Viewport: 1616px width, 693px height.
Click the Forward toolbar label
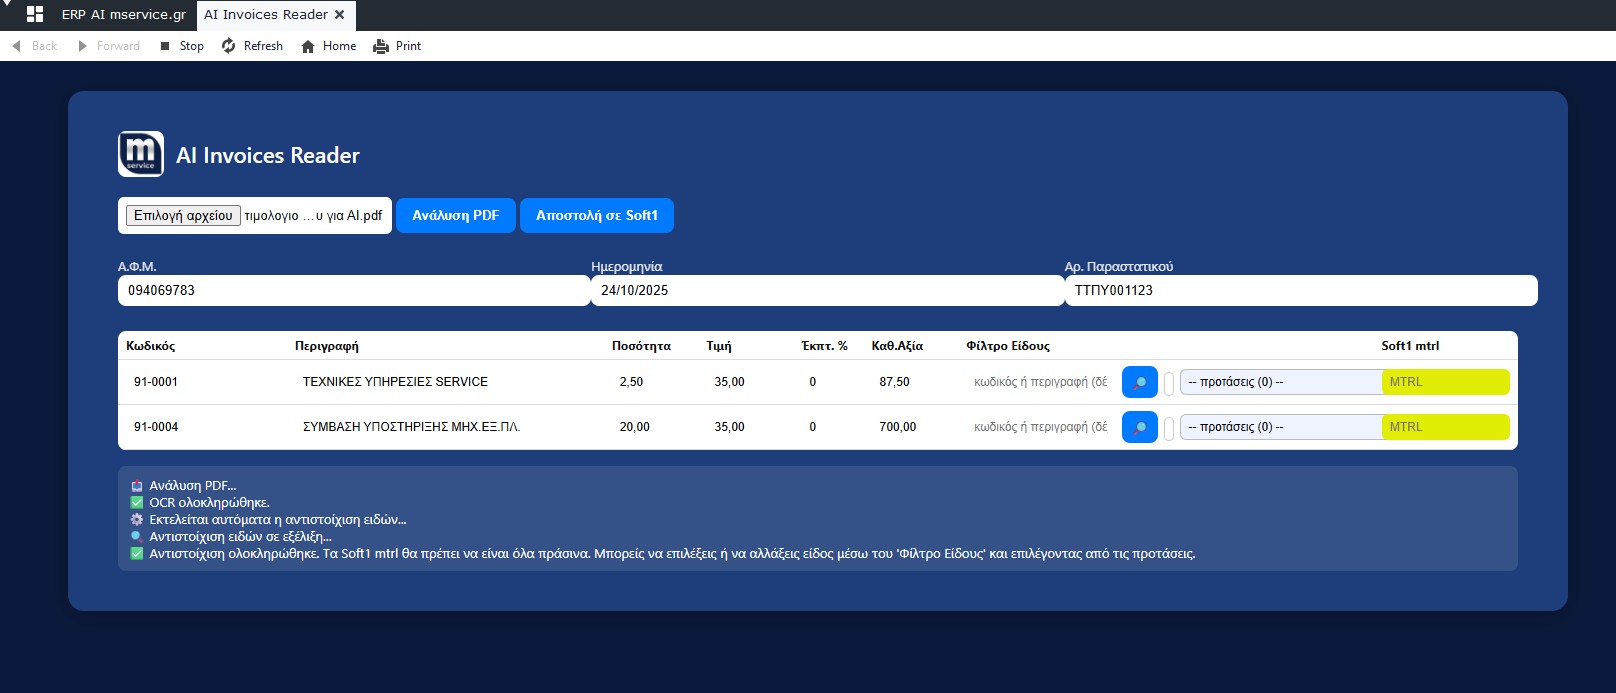pos(118,46)
